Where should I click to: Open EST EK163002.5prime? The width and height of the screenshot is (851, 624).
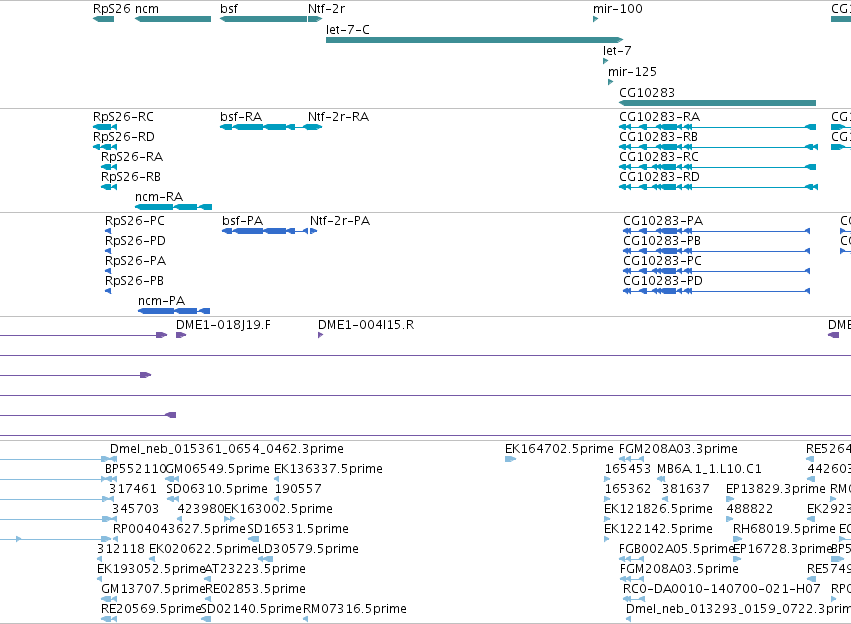[x=278, y=509]
